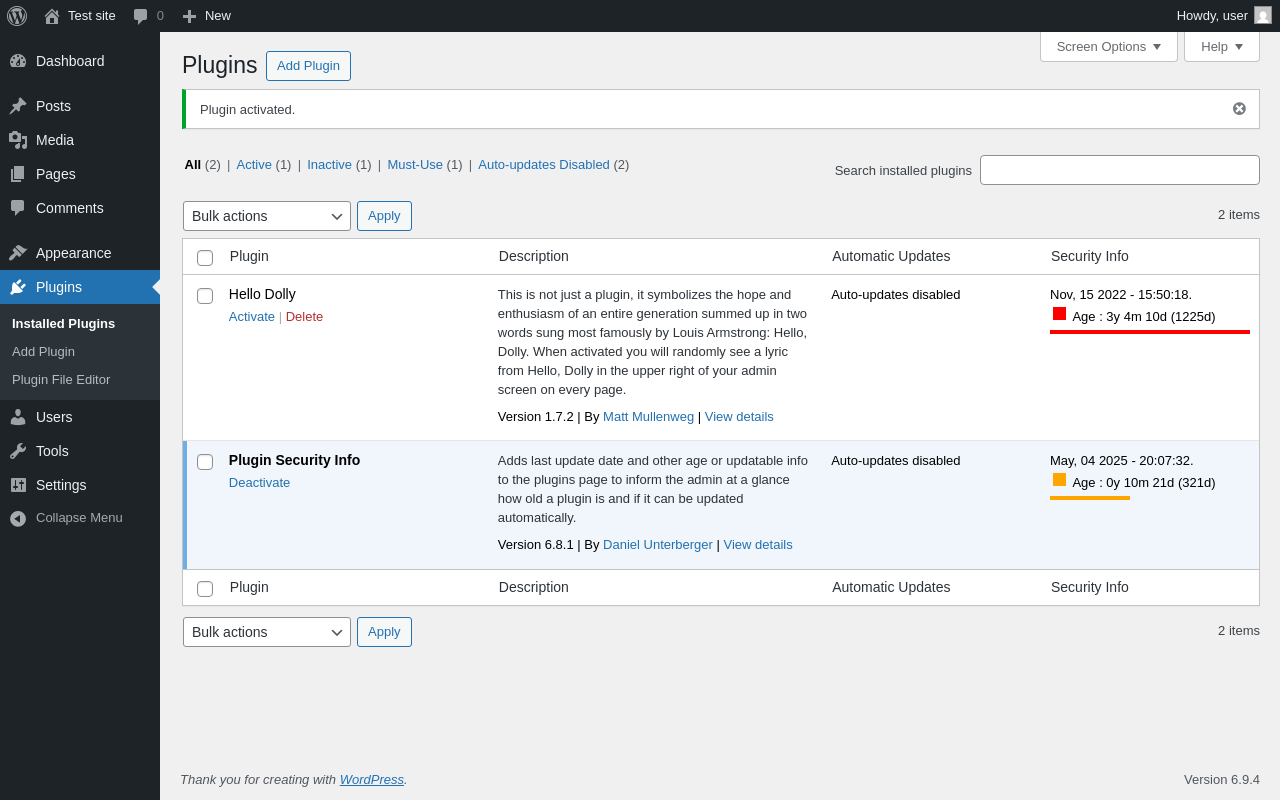Click the red age square for Hello Dolly

pyautogui.click(x=1059, y=314)
